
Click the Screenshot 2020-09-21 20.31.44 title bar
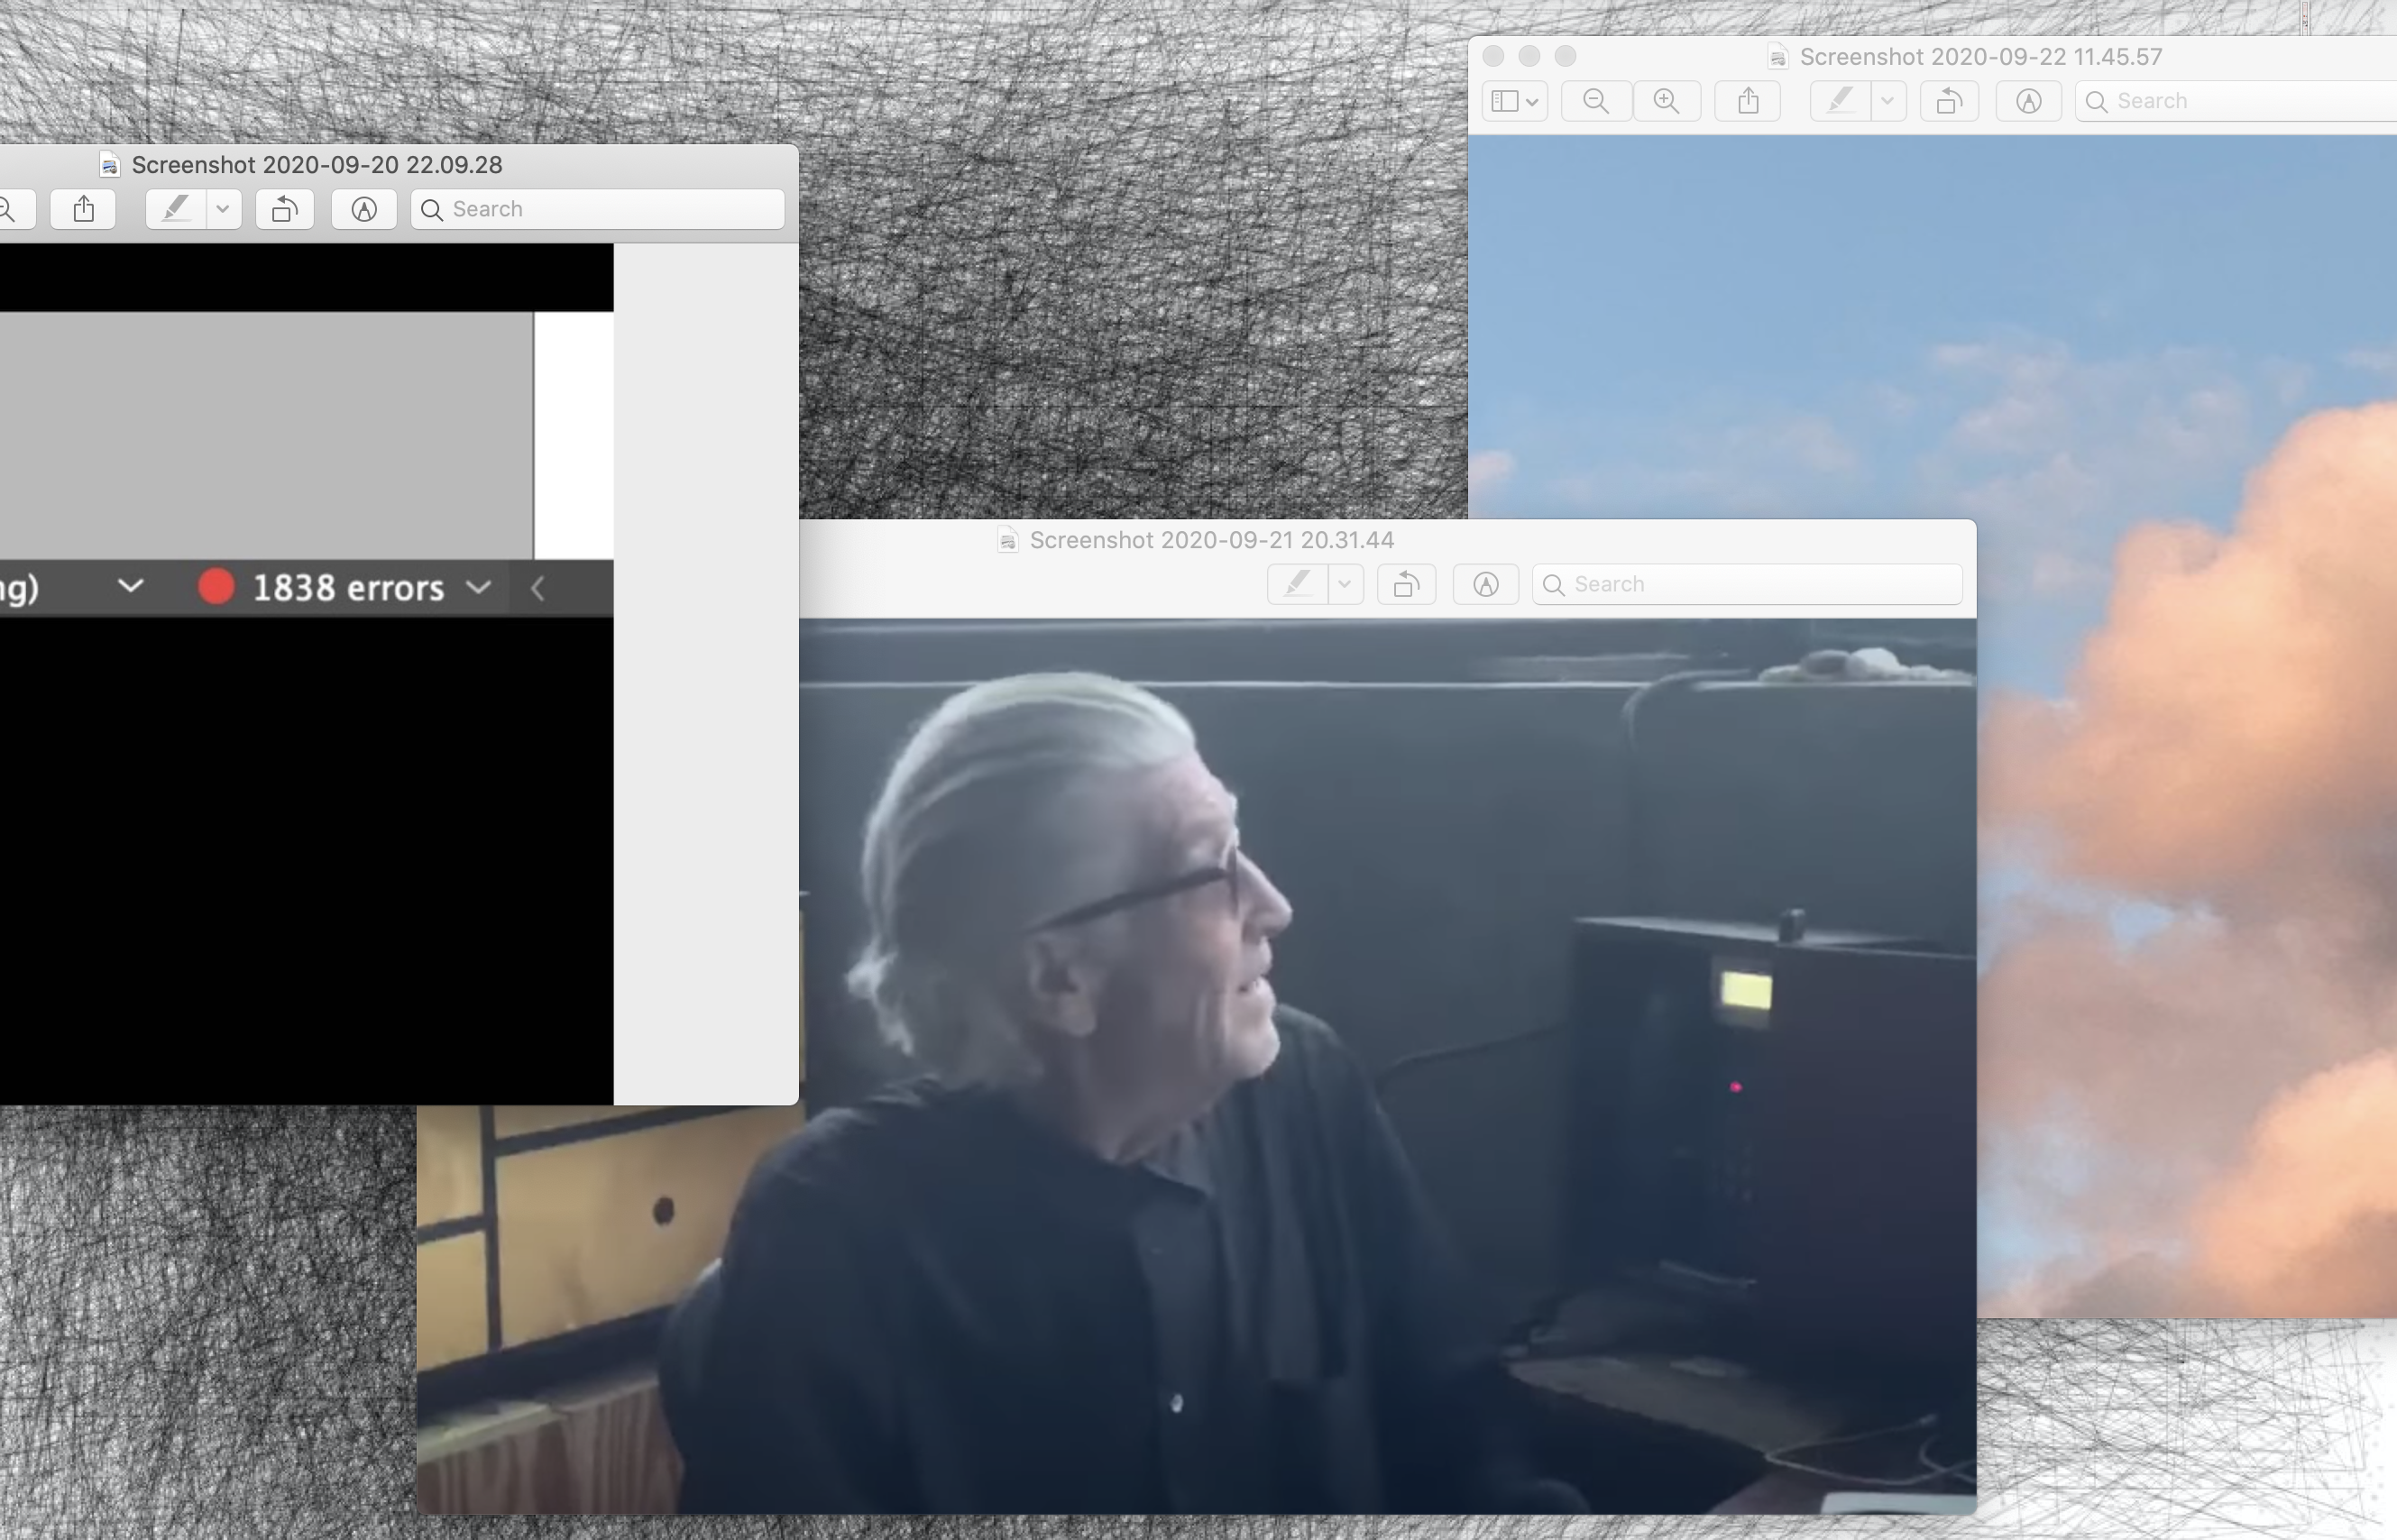click(1211, 540)
